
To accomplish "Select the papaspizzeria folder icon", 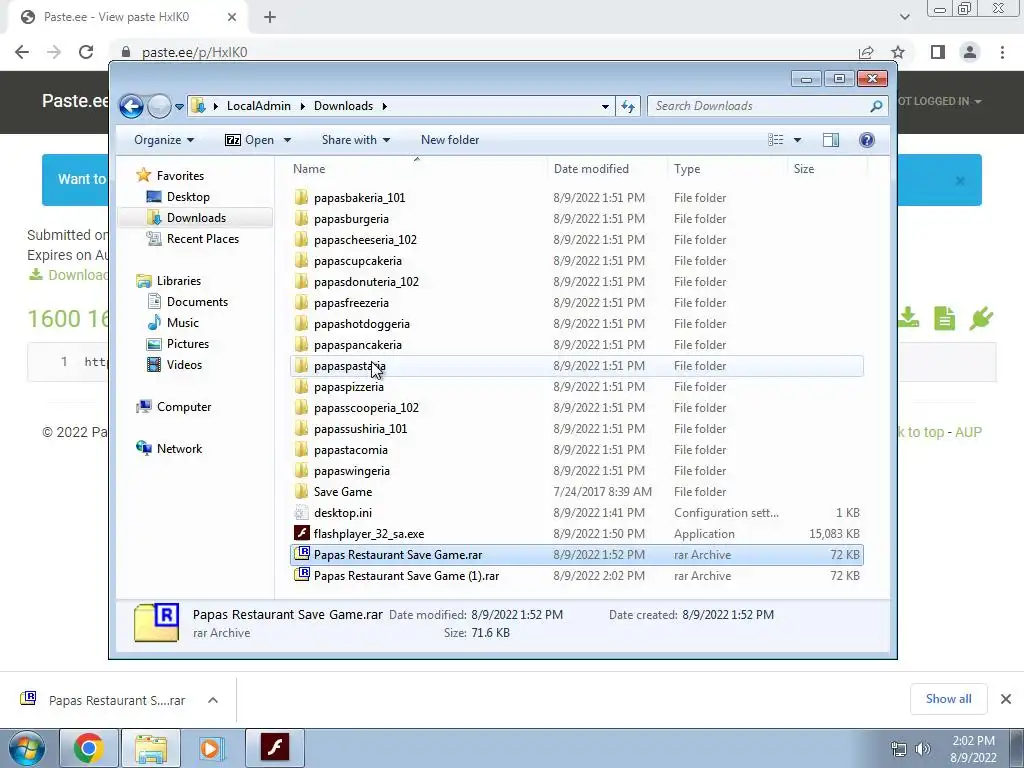I will [x=301, y=387].
